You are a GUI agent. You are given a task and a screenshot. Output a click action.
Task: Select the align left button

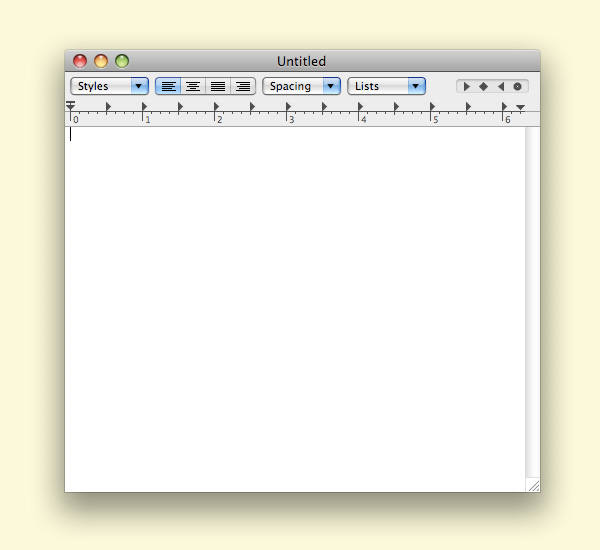tap(168, 86)
